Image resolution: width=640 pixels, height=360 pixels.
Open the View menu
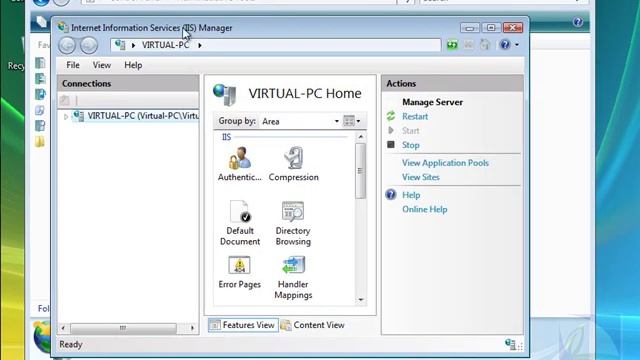[x=102, y=65]
